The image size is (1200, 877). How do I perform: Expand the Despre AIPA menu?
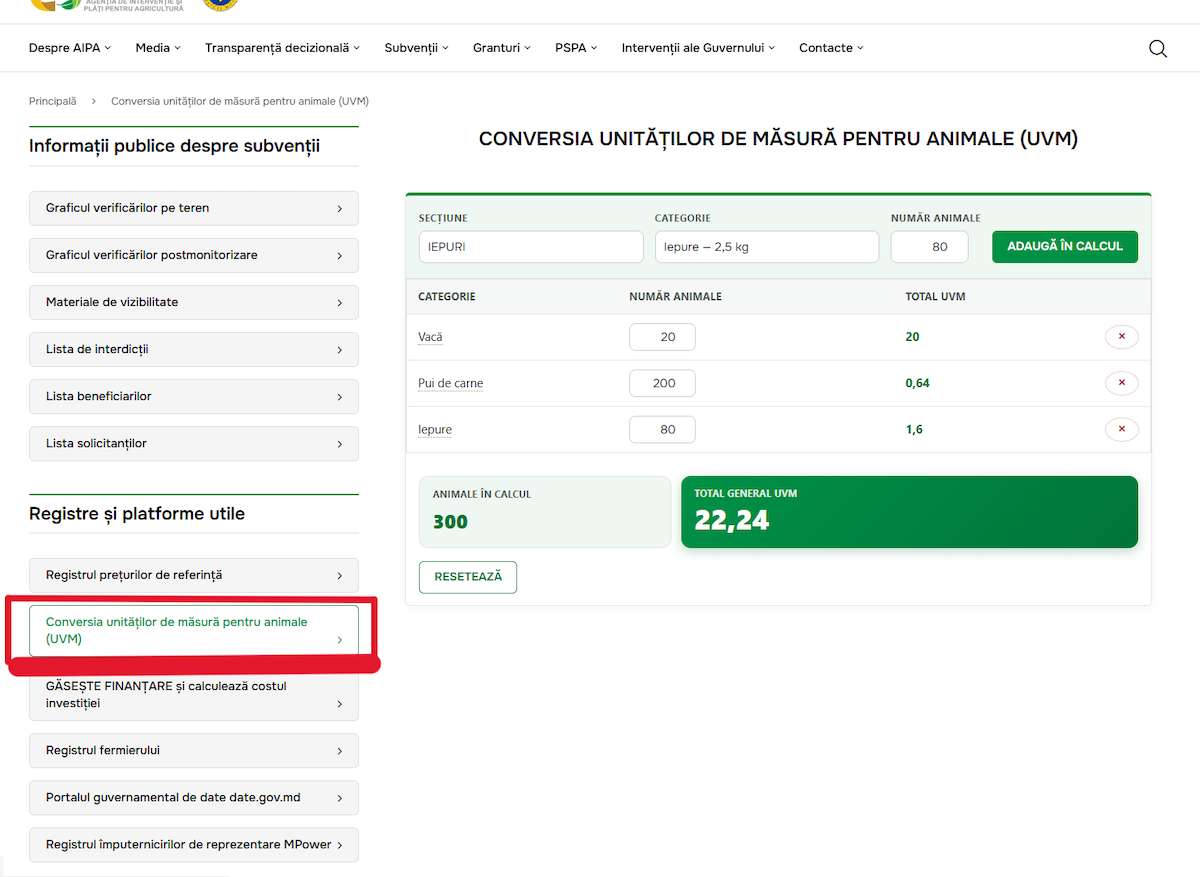[x=70, y=48]
